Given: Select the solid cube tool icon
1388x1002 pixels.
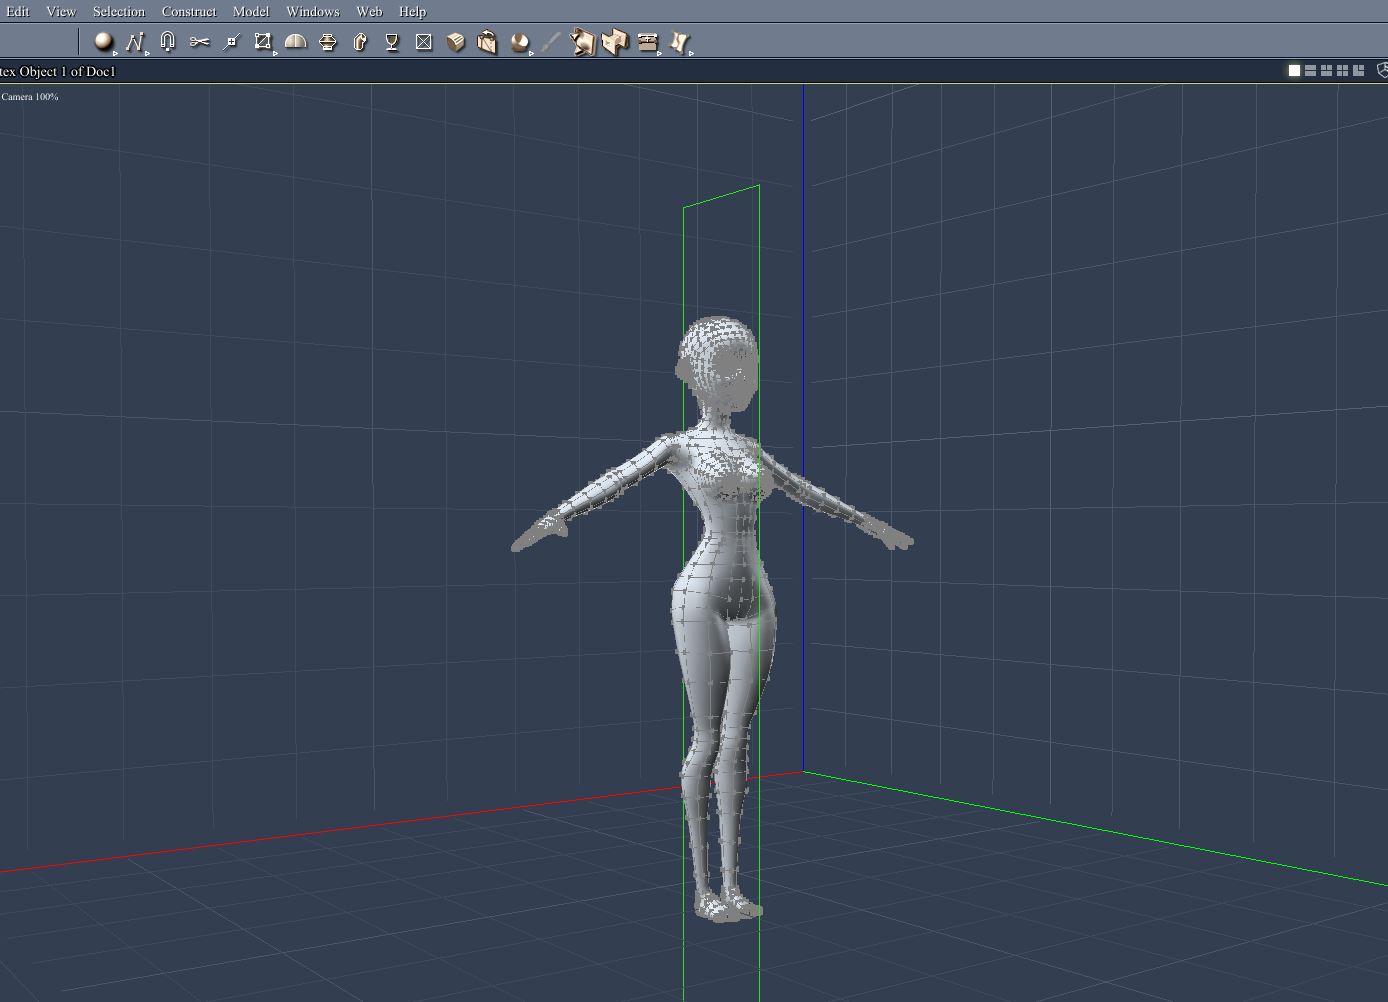Looking at the screenshot, I should pos(455,42).
